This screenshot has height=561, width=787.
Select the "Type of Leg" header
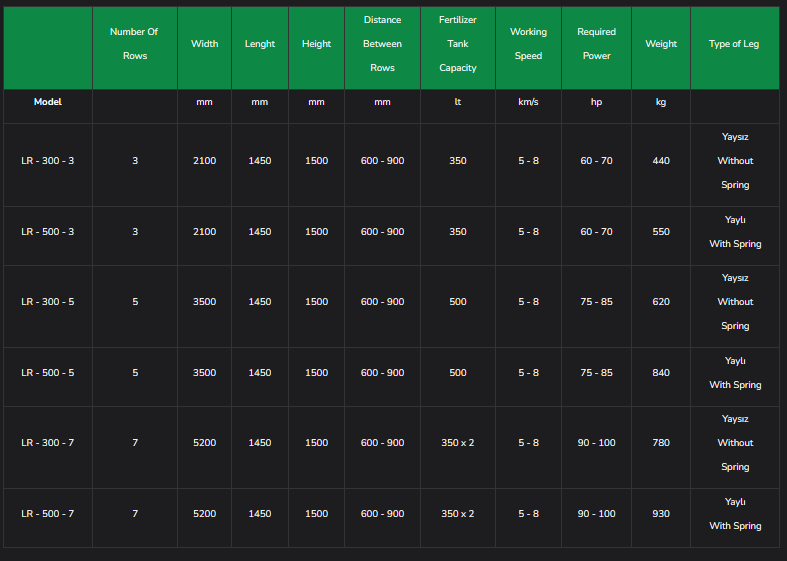click(x=733, y=44)
